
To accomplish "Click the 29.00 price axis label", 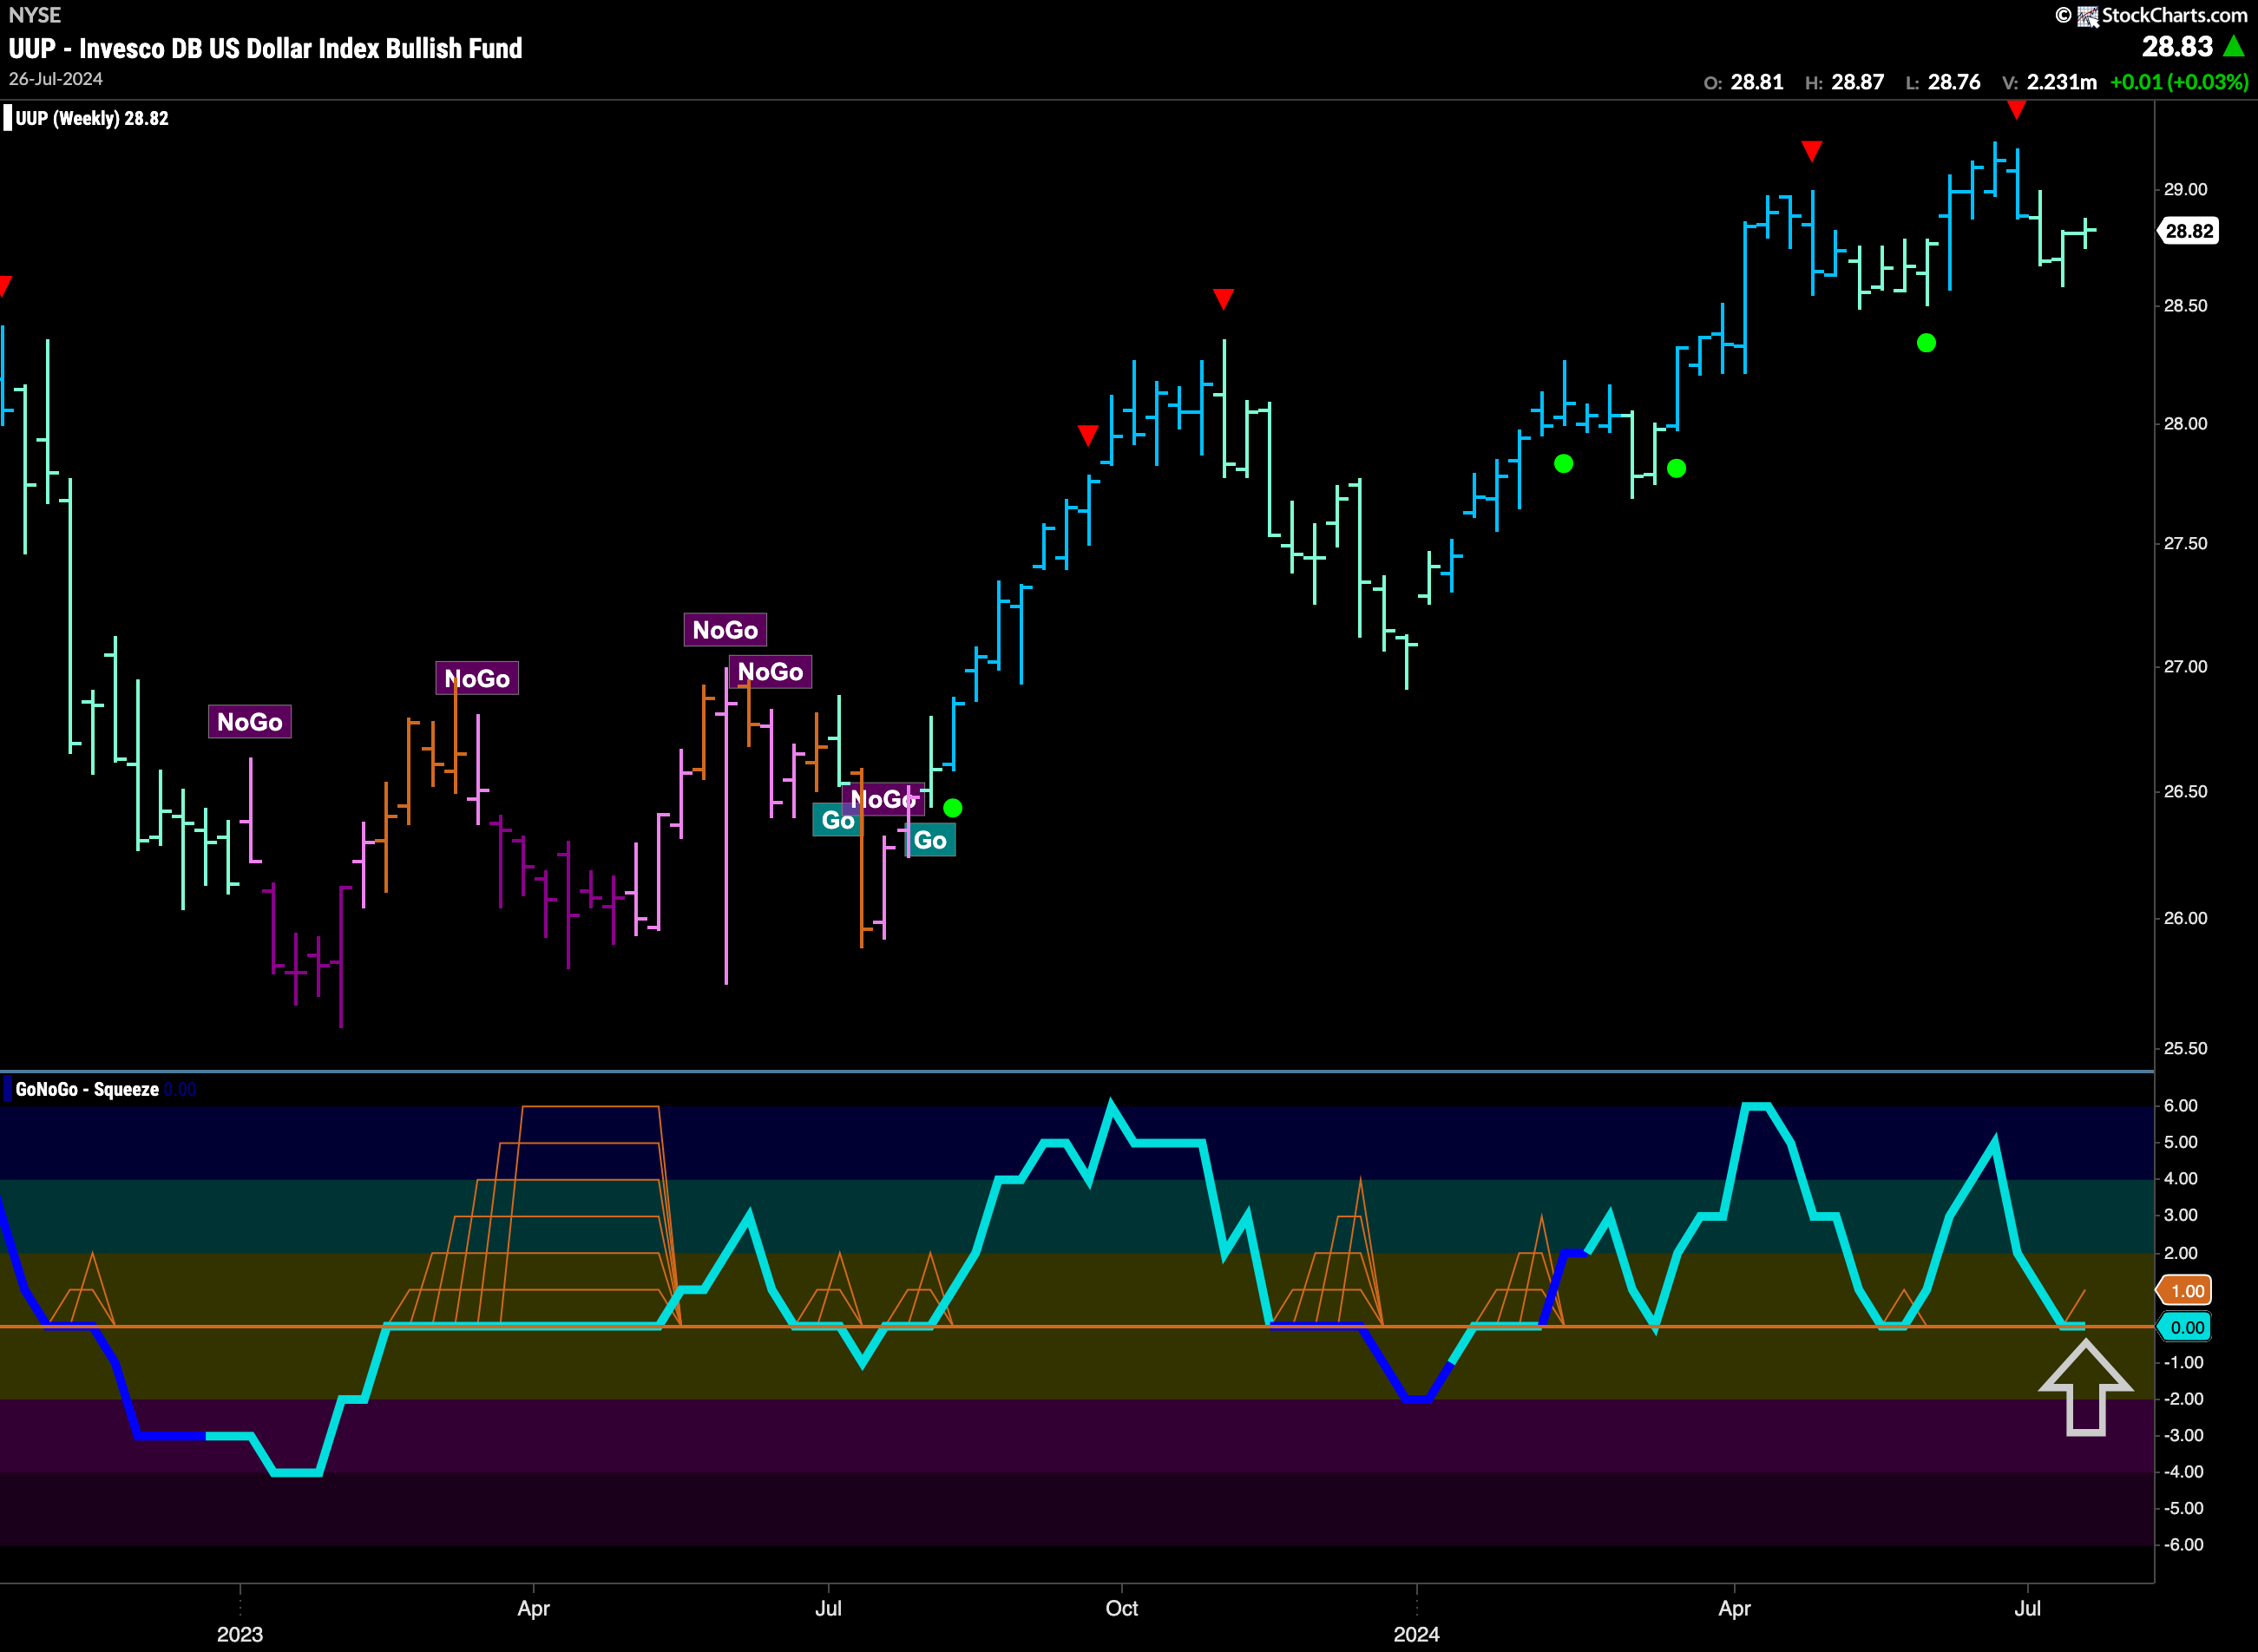I will (x=2185, y=189).
